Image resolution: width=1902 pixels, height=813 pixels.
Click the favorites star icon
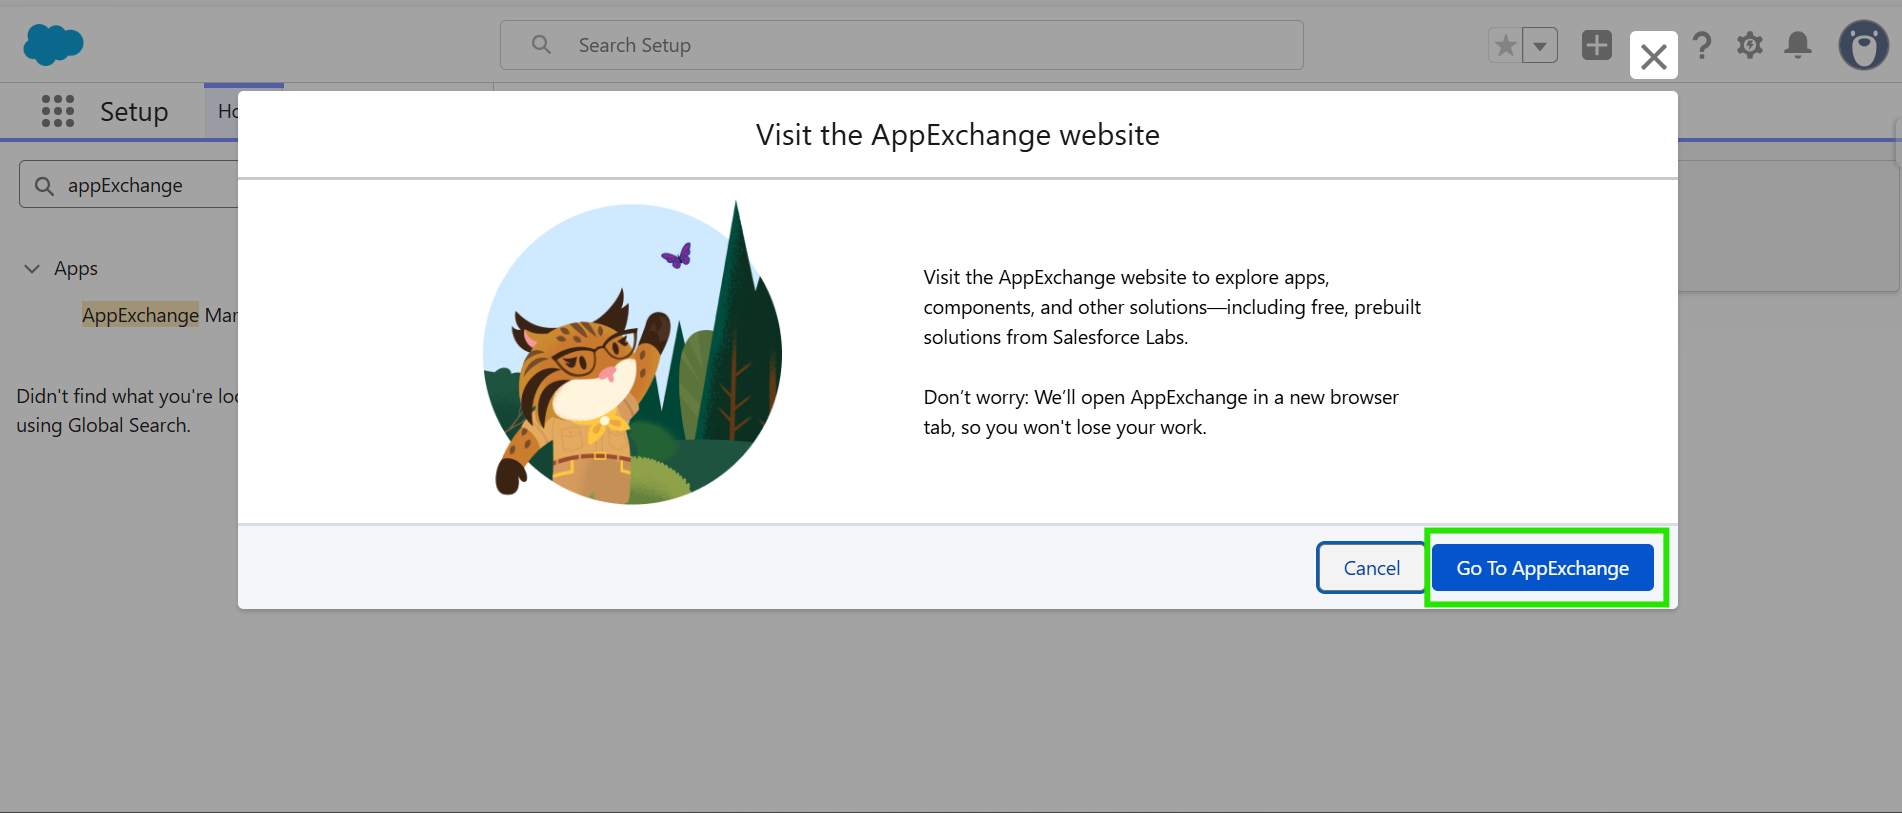click(x=1505, y=45)
